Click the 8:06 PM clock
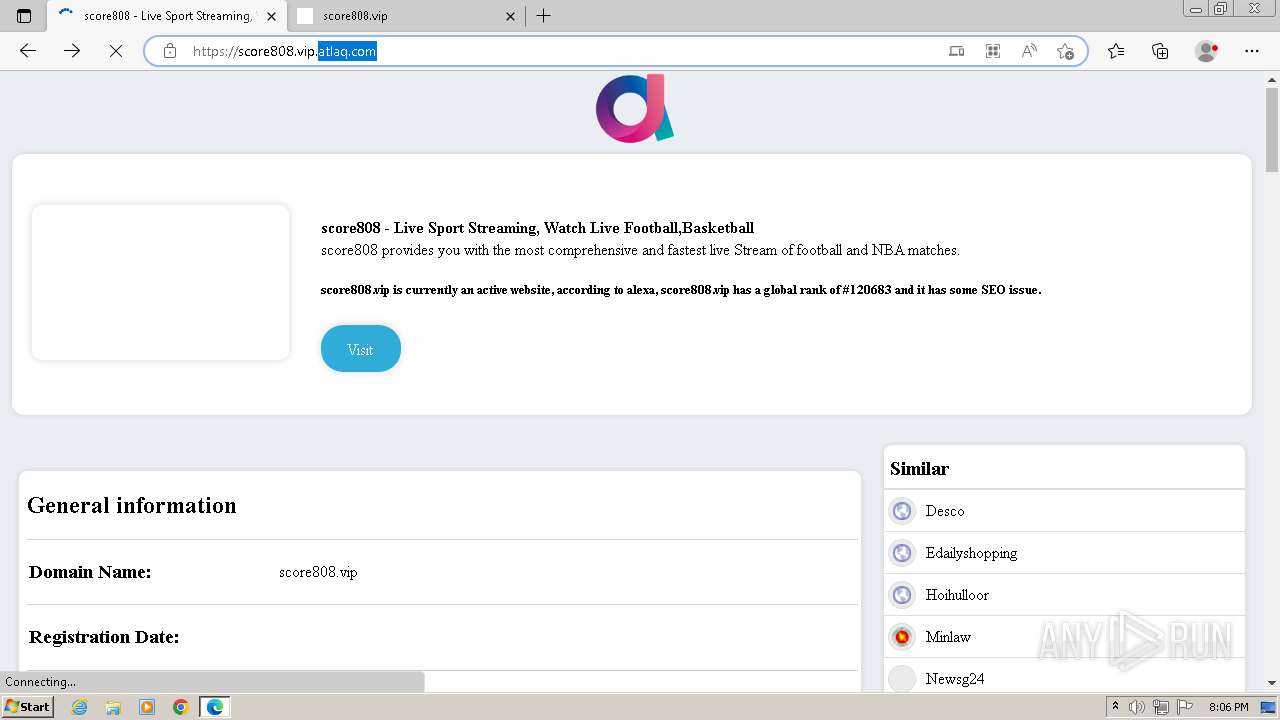Viewport: 1280px width, 720px height. [1229, 707]
